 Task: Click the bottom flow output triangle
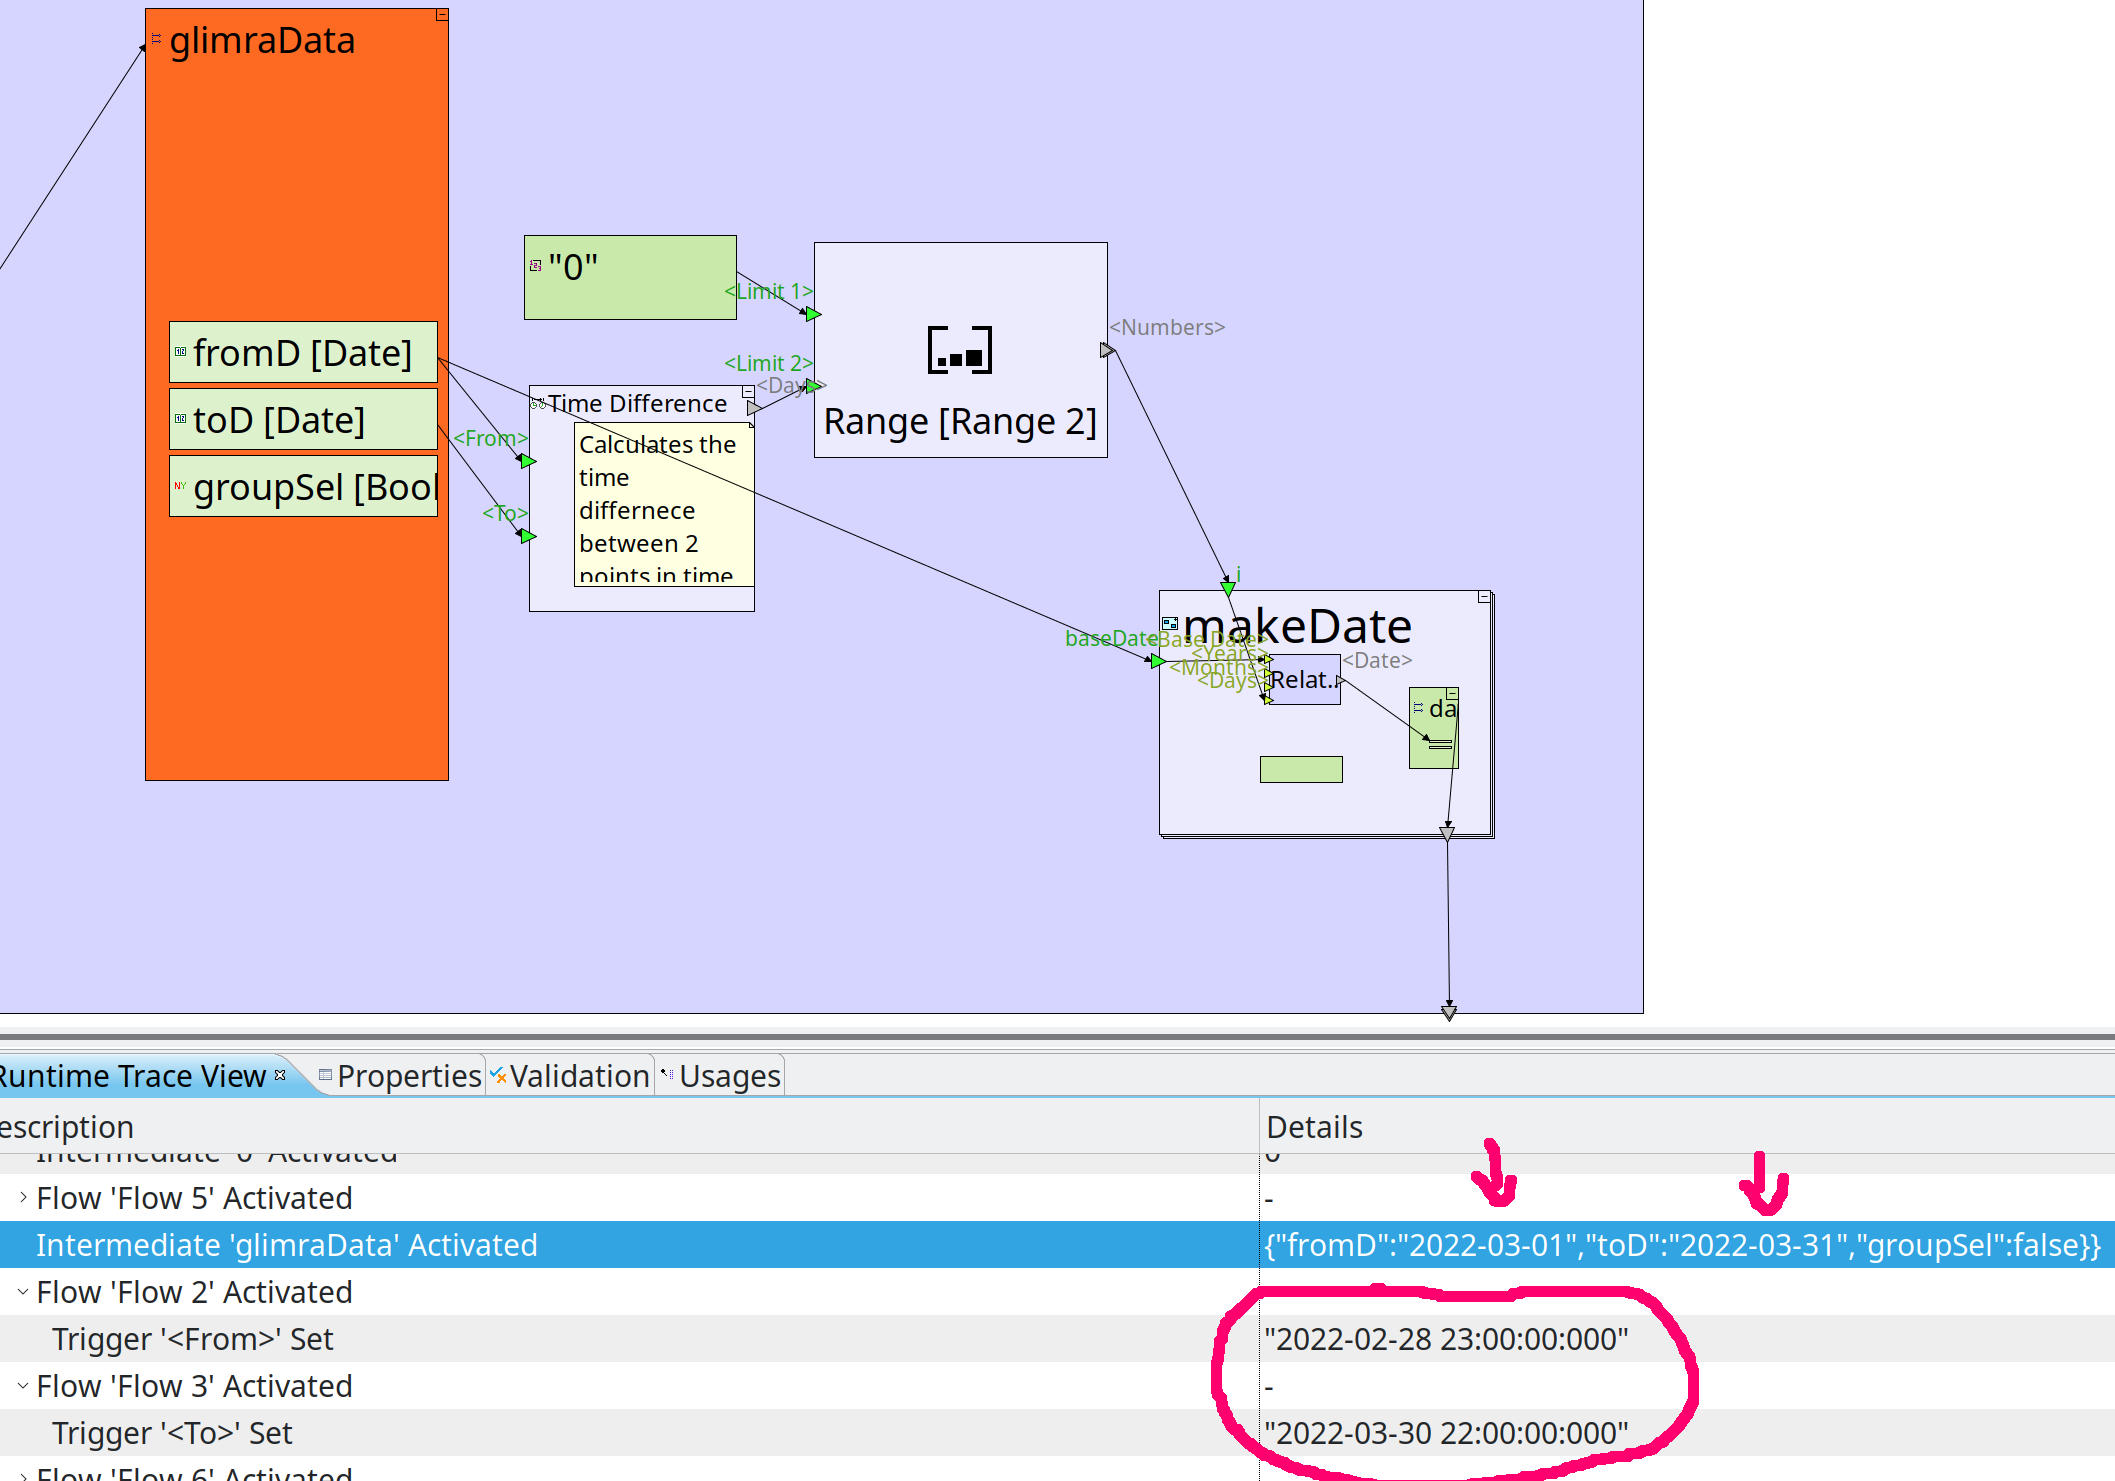click(1449, 1013)
